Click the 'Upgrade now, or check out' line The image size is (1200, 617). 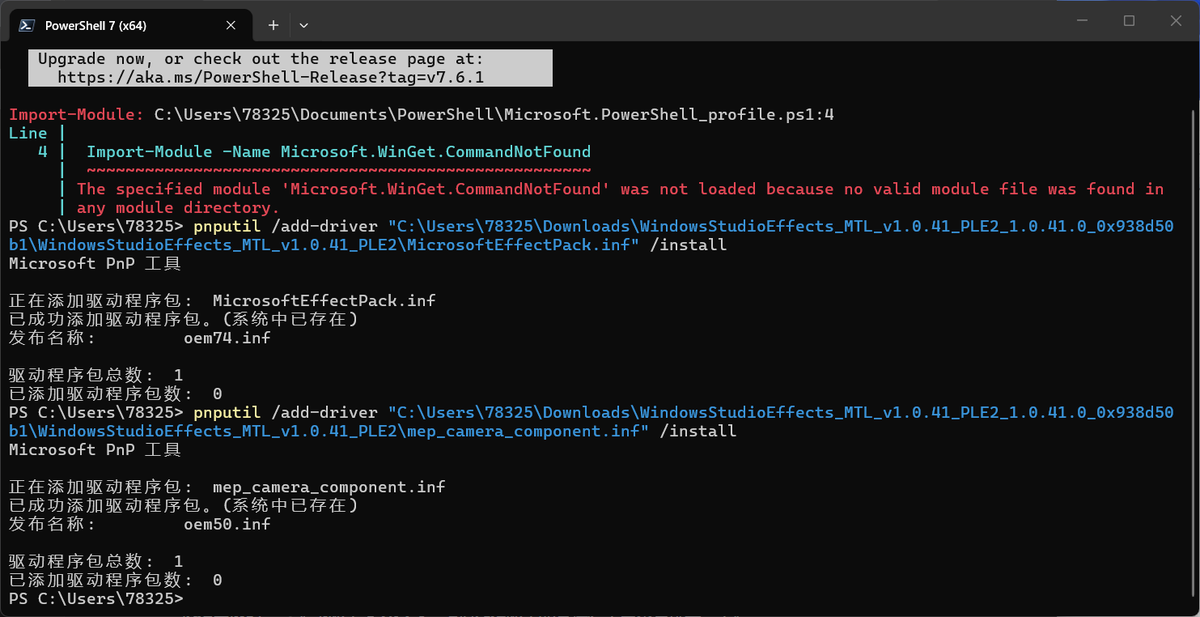click(x=261, y=59)
